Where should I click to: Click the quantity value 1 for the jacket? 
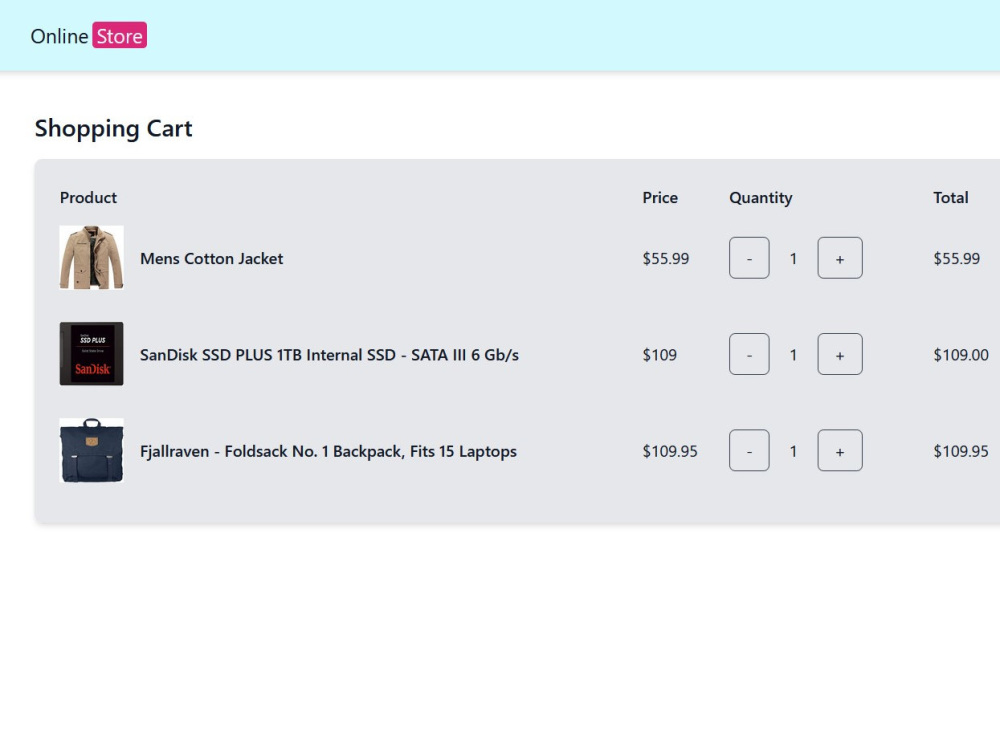coord(793,258)
